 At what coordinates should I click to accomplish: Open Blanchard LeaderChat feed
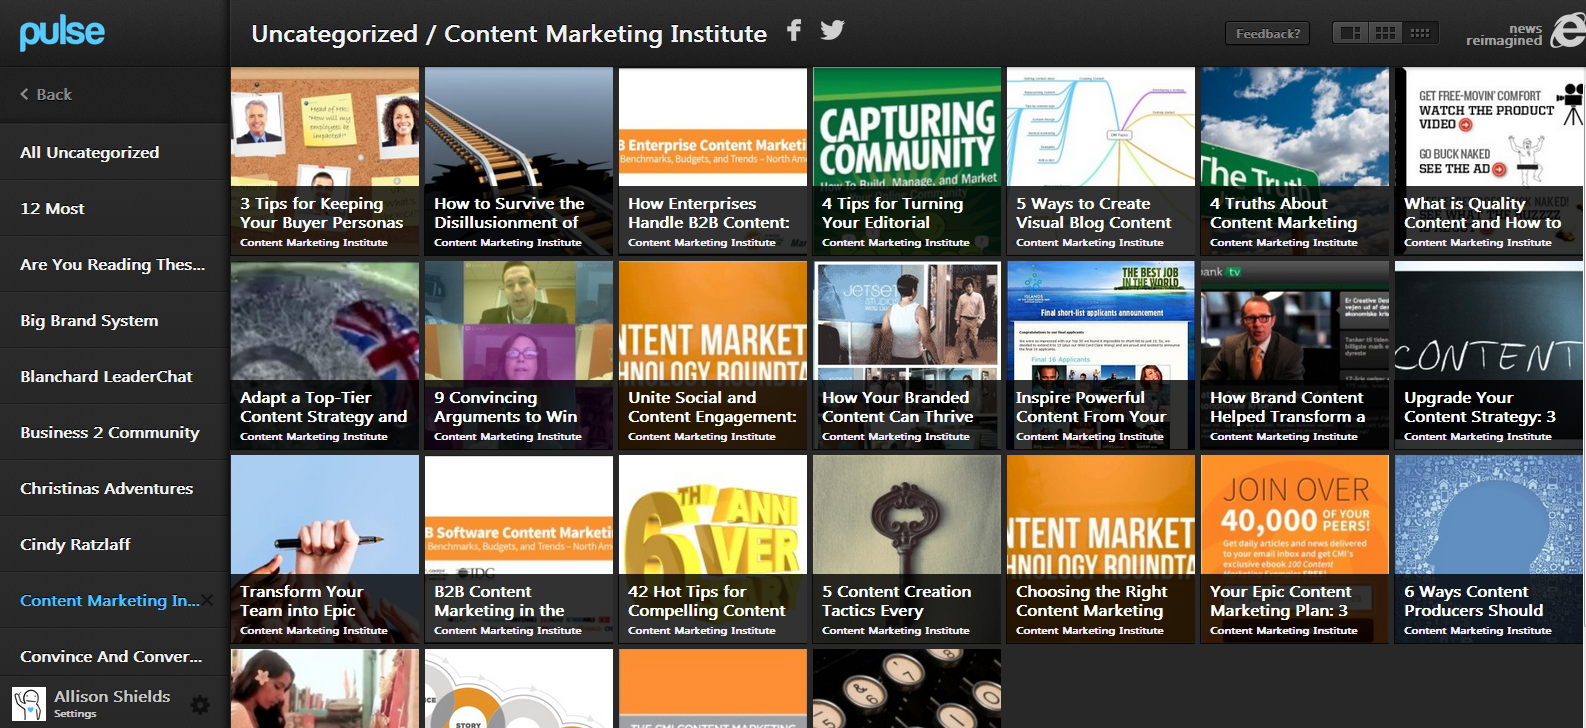[x=106, y=376]
